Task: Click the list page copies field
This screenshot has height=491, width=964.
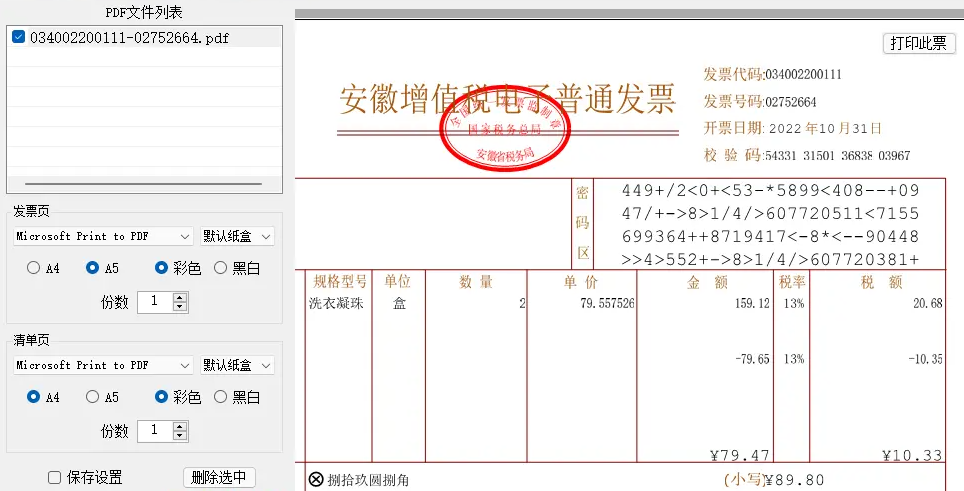Action: [155, 431]
